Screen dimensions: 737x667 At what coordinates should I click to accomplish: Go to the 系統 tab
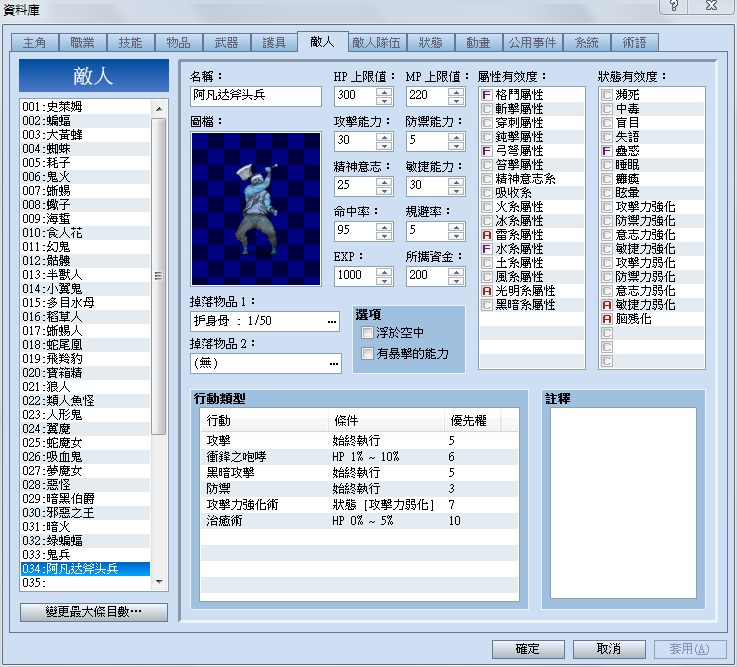tap(587, 43)
